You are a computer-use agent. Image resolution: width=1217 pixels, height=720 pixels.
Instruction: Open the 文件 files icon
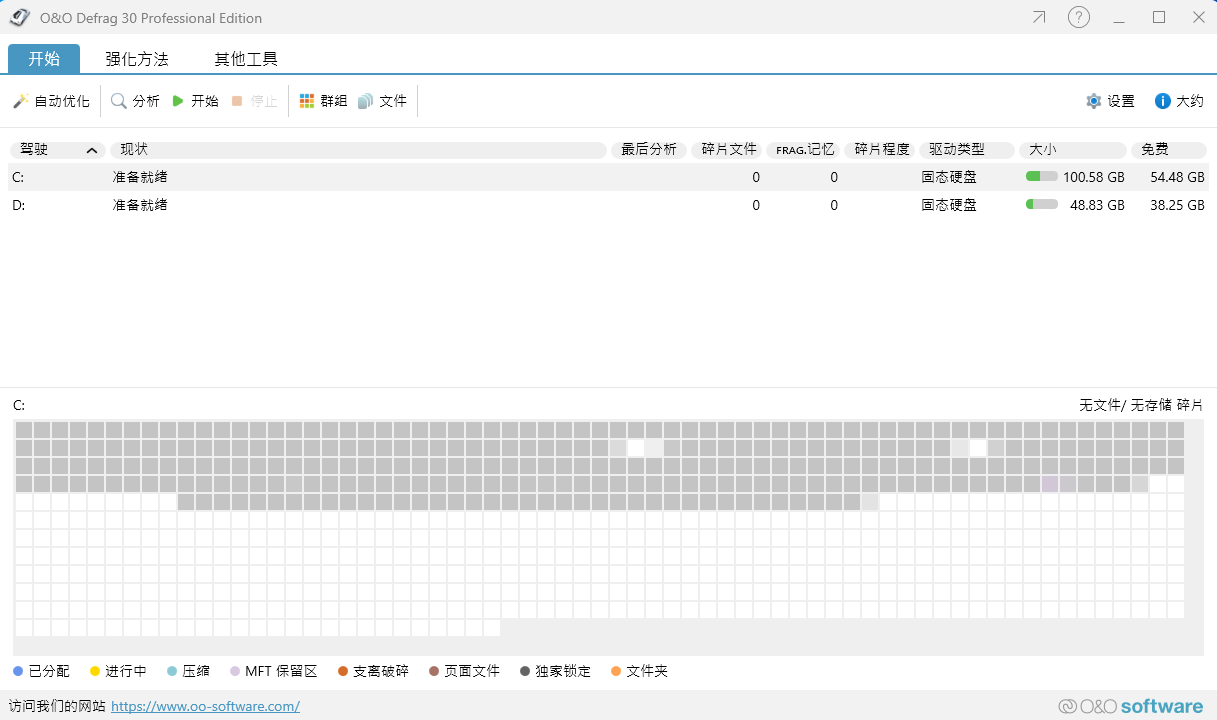pyautogui.click(x=365, y=101)
